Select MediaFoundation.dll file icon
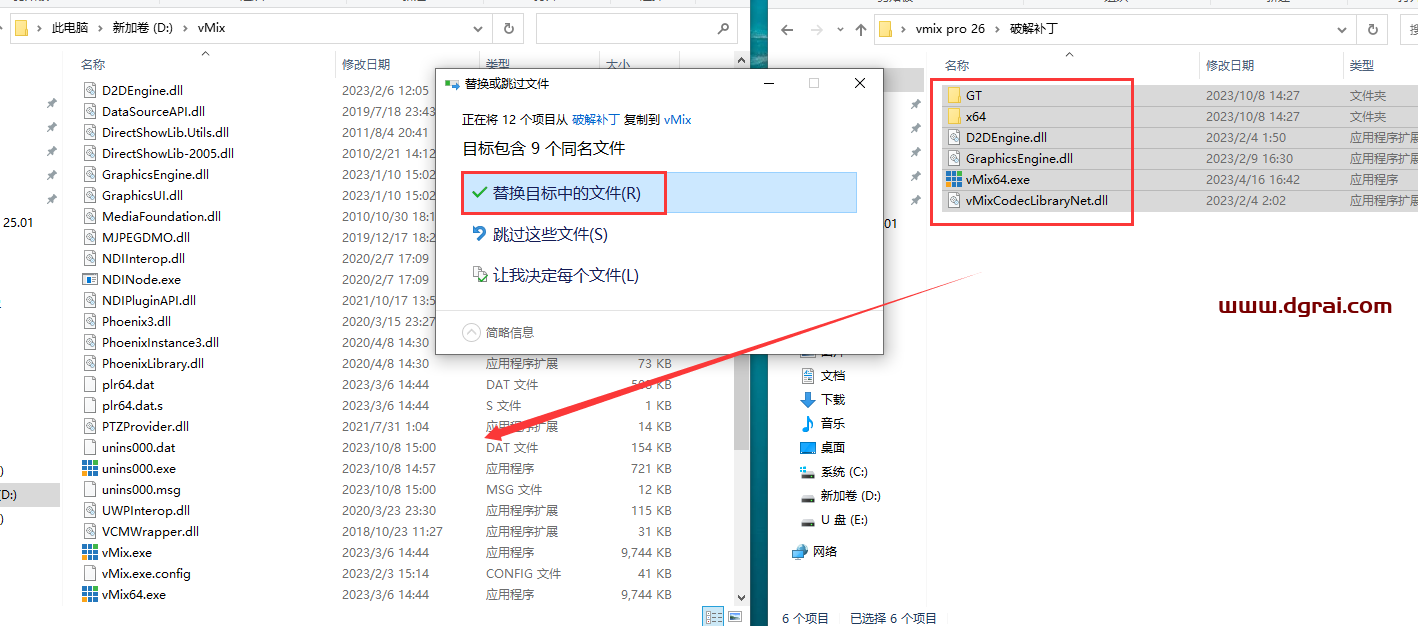This screenshot has height=626, width=1418. click(90, 216)
